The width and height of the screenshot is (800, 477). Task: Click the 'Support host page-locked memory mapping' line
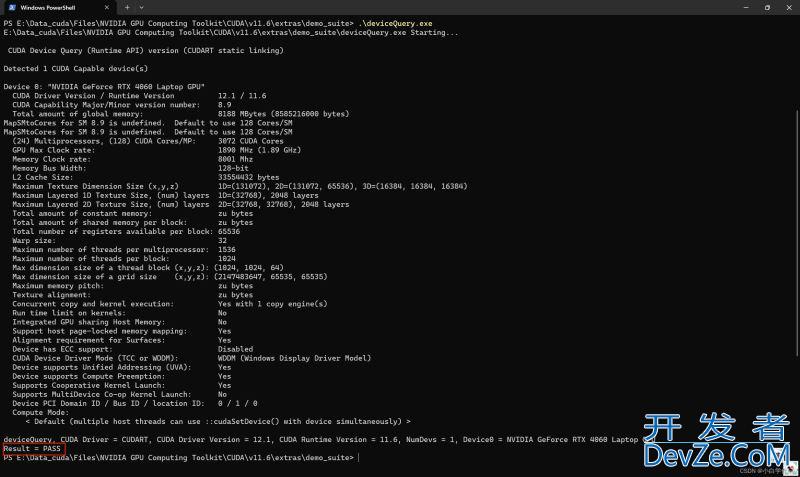(122, 331)
